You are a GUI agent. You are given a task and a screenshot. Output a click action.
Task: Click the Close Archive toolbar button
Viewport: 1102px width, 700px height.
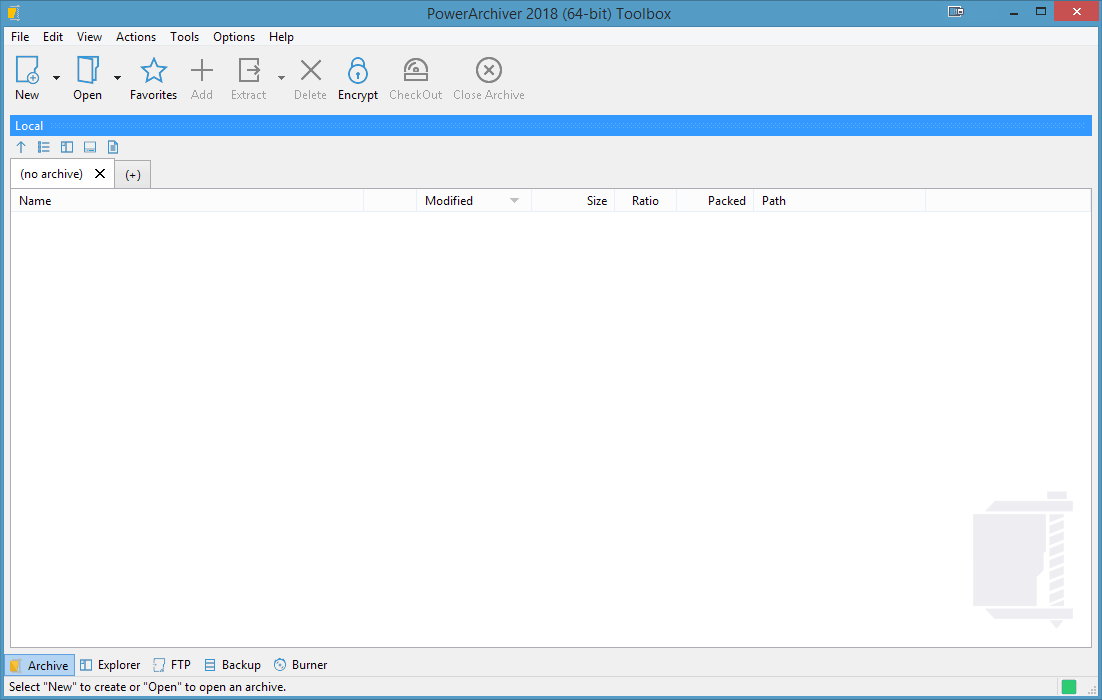pyautogui.click(x=488, y=78)
